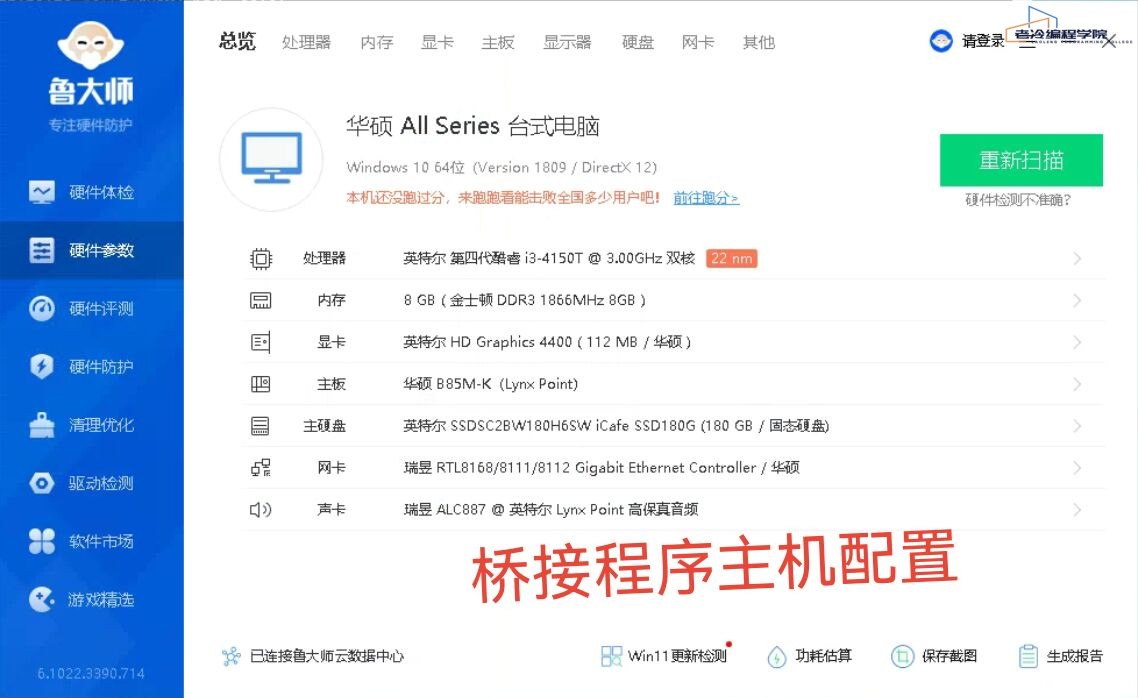Viewport: 1138px width, 698px height.
Task: Click the cloud data center connection icon
Action: tap(232, 657)
